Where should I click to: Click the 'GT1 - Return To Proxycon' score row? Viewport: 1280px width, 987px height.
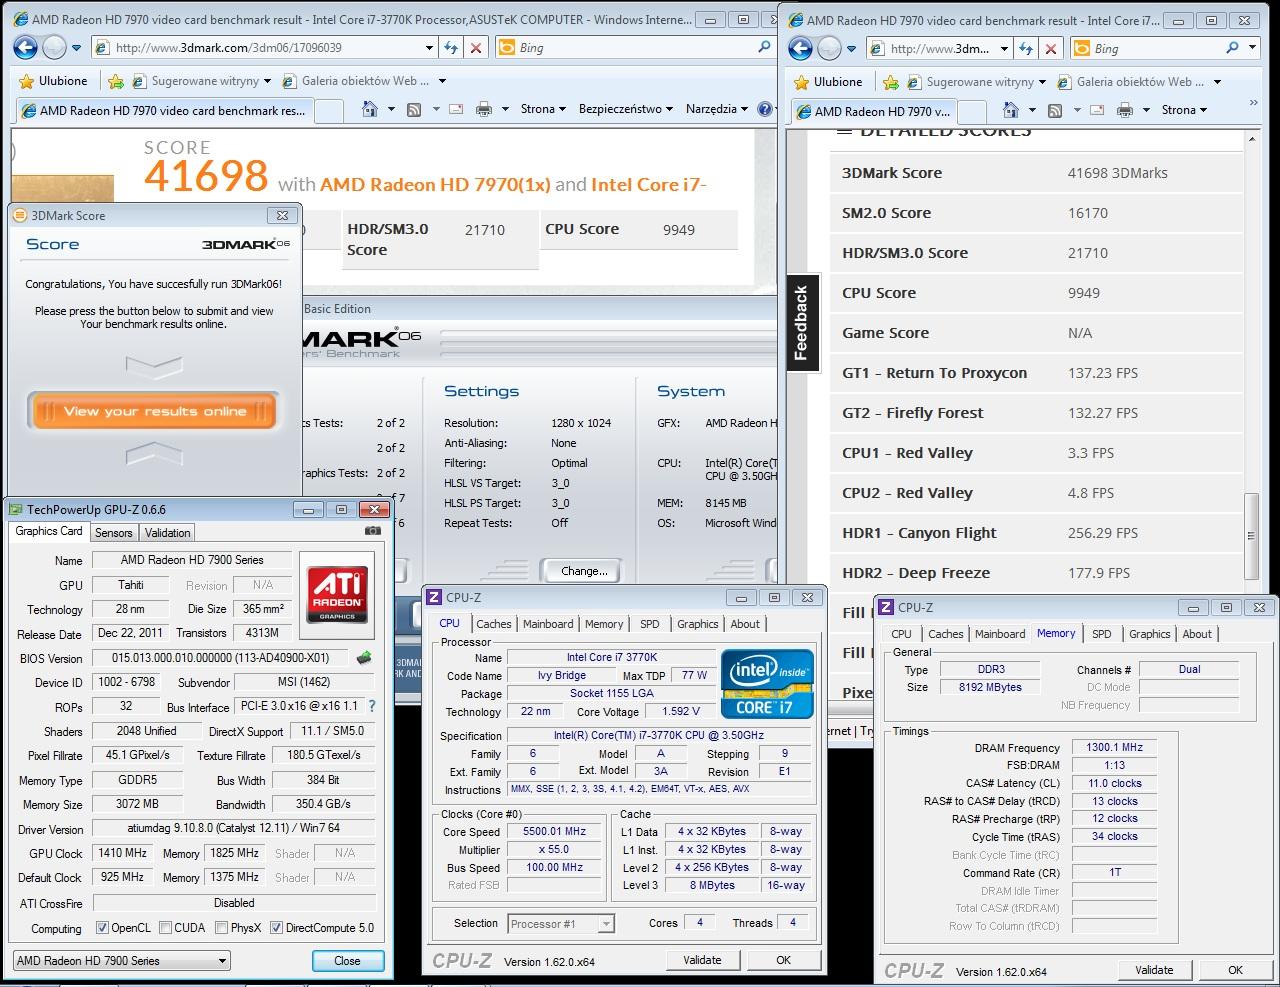coord(1036,373)
